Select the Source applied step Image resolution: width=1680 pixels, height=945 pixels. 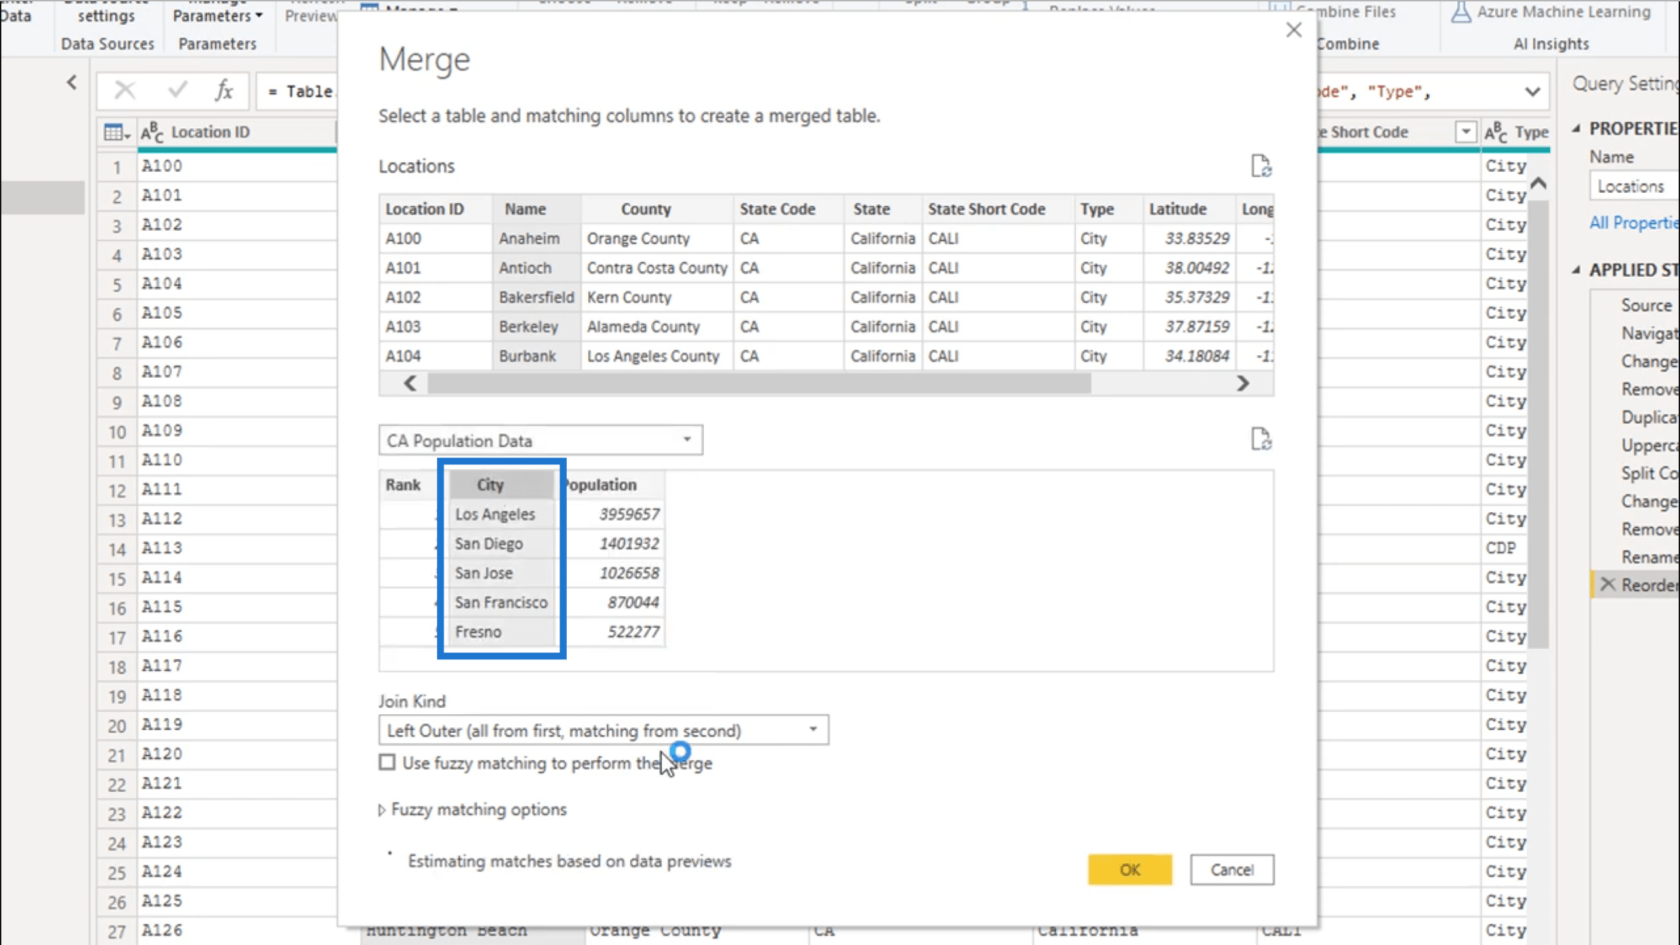pos(1646,305)
